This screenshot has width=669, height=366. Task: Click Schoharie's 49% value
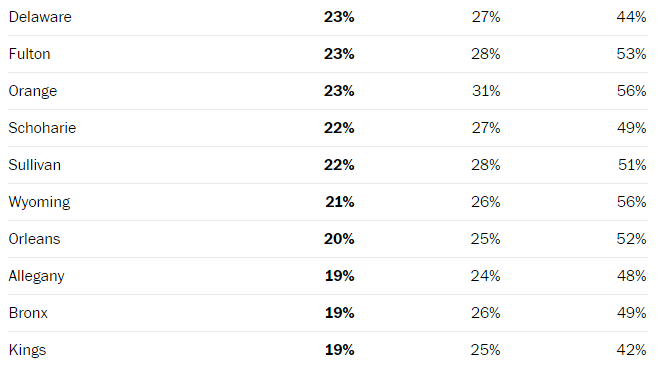631,128
